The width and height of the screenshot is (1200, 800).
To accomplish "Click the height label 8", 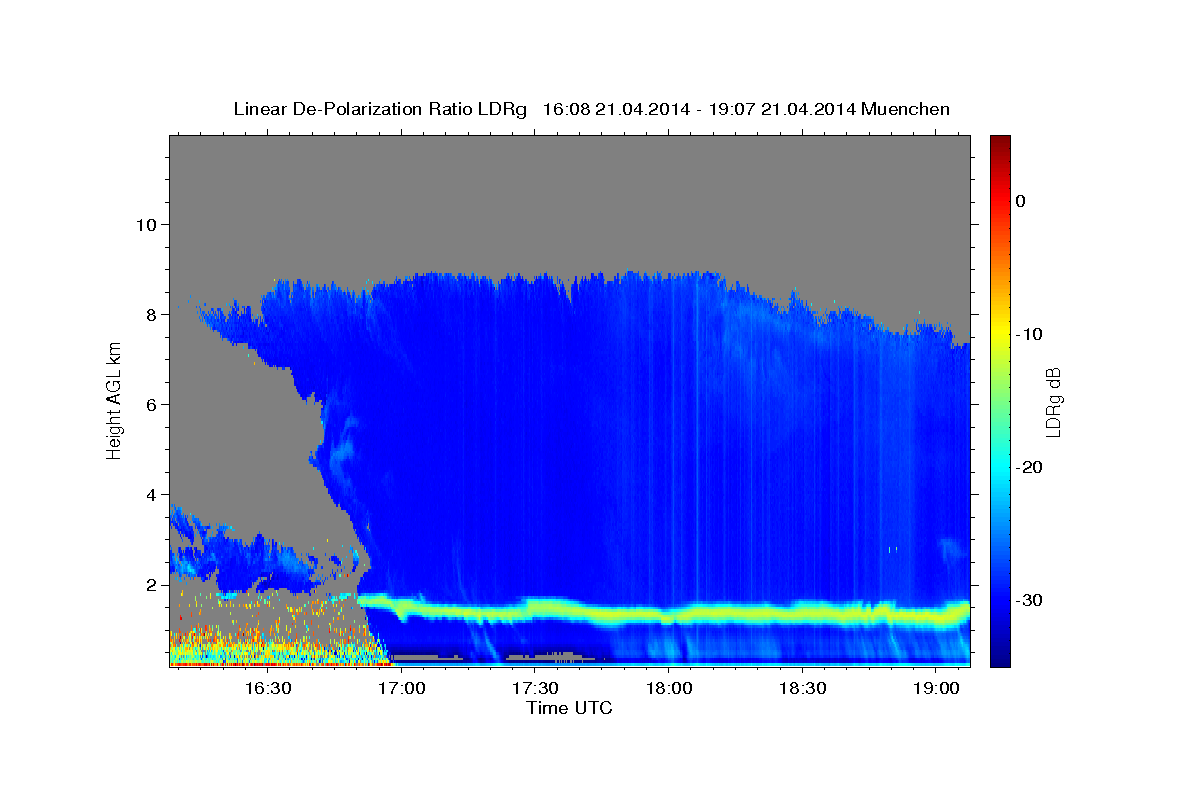I will tap(150, 314).
